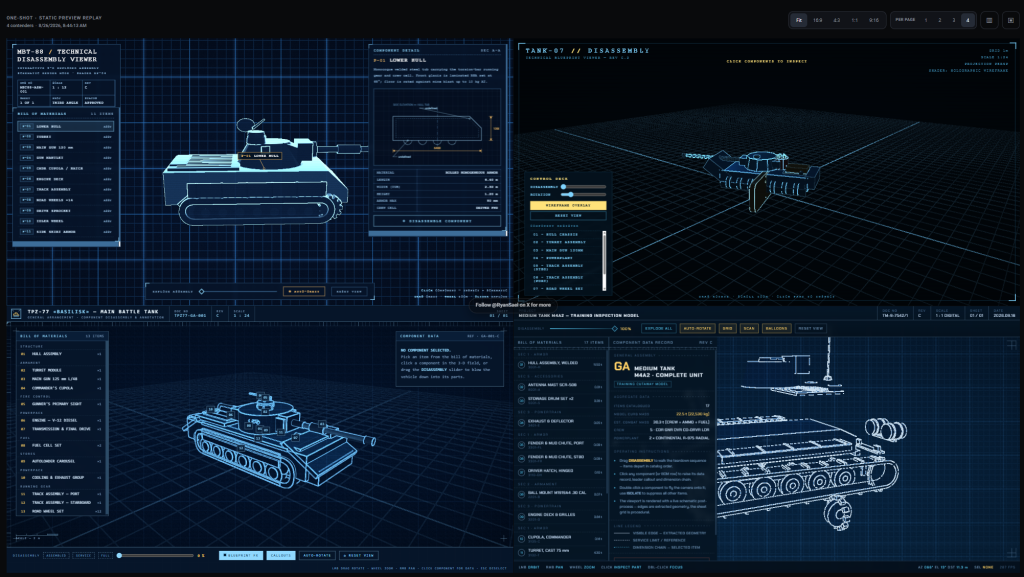Click the M4A2 disassembly slider handle

click(615, 328)
